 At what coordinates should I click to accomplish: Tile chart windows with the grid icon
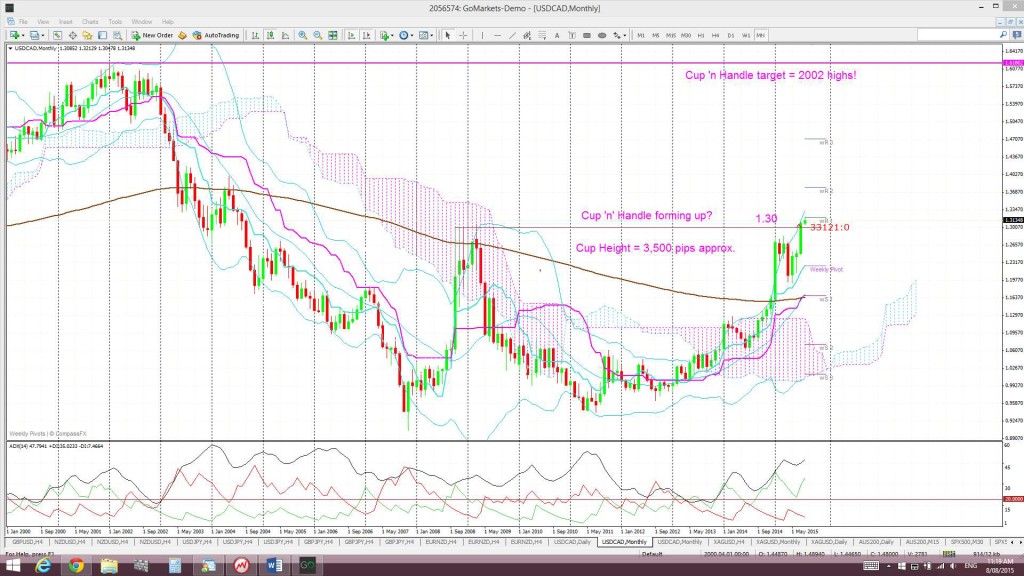point(332,35)
